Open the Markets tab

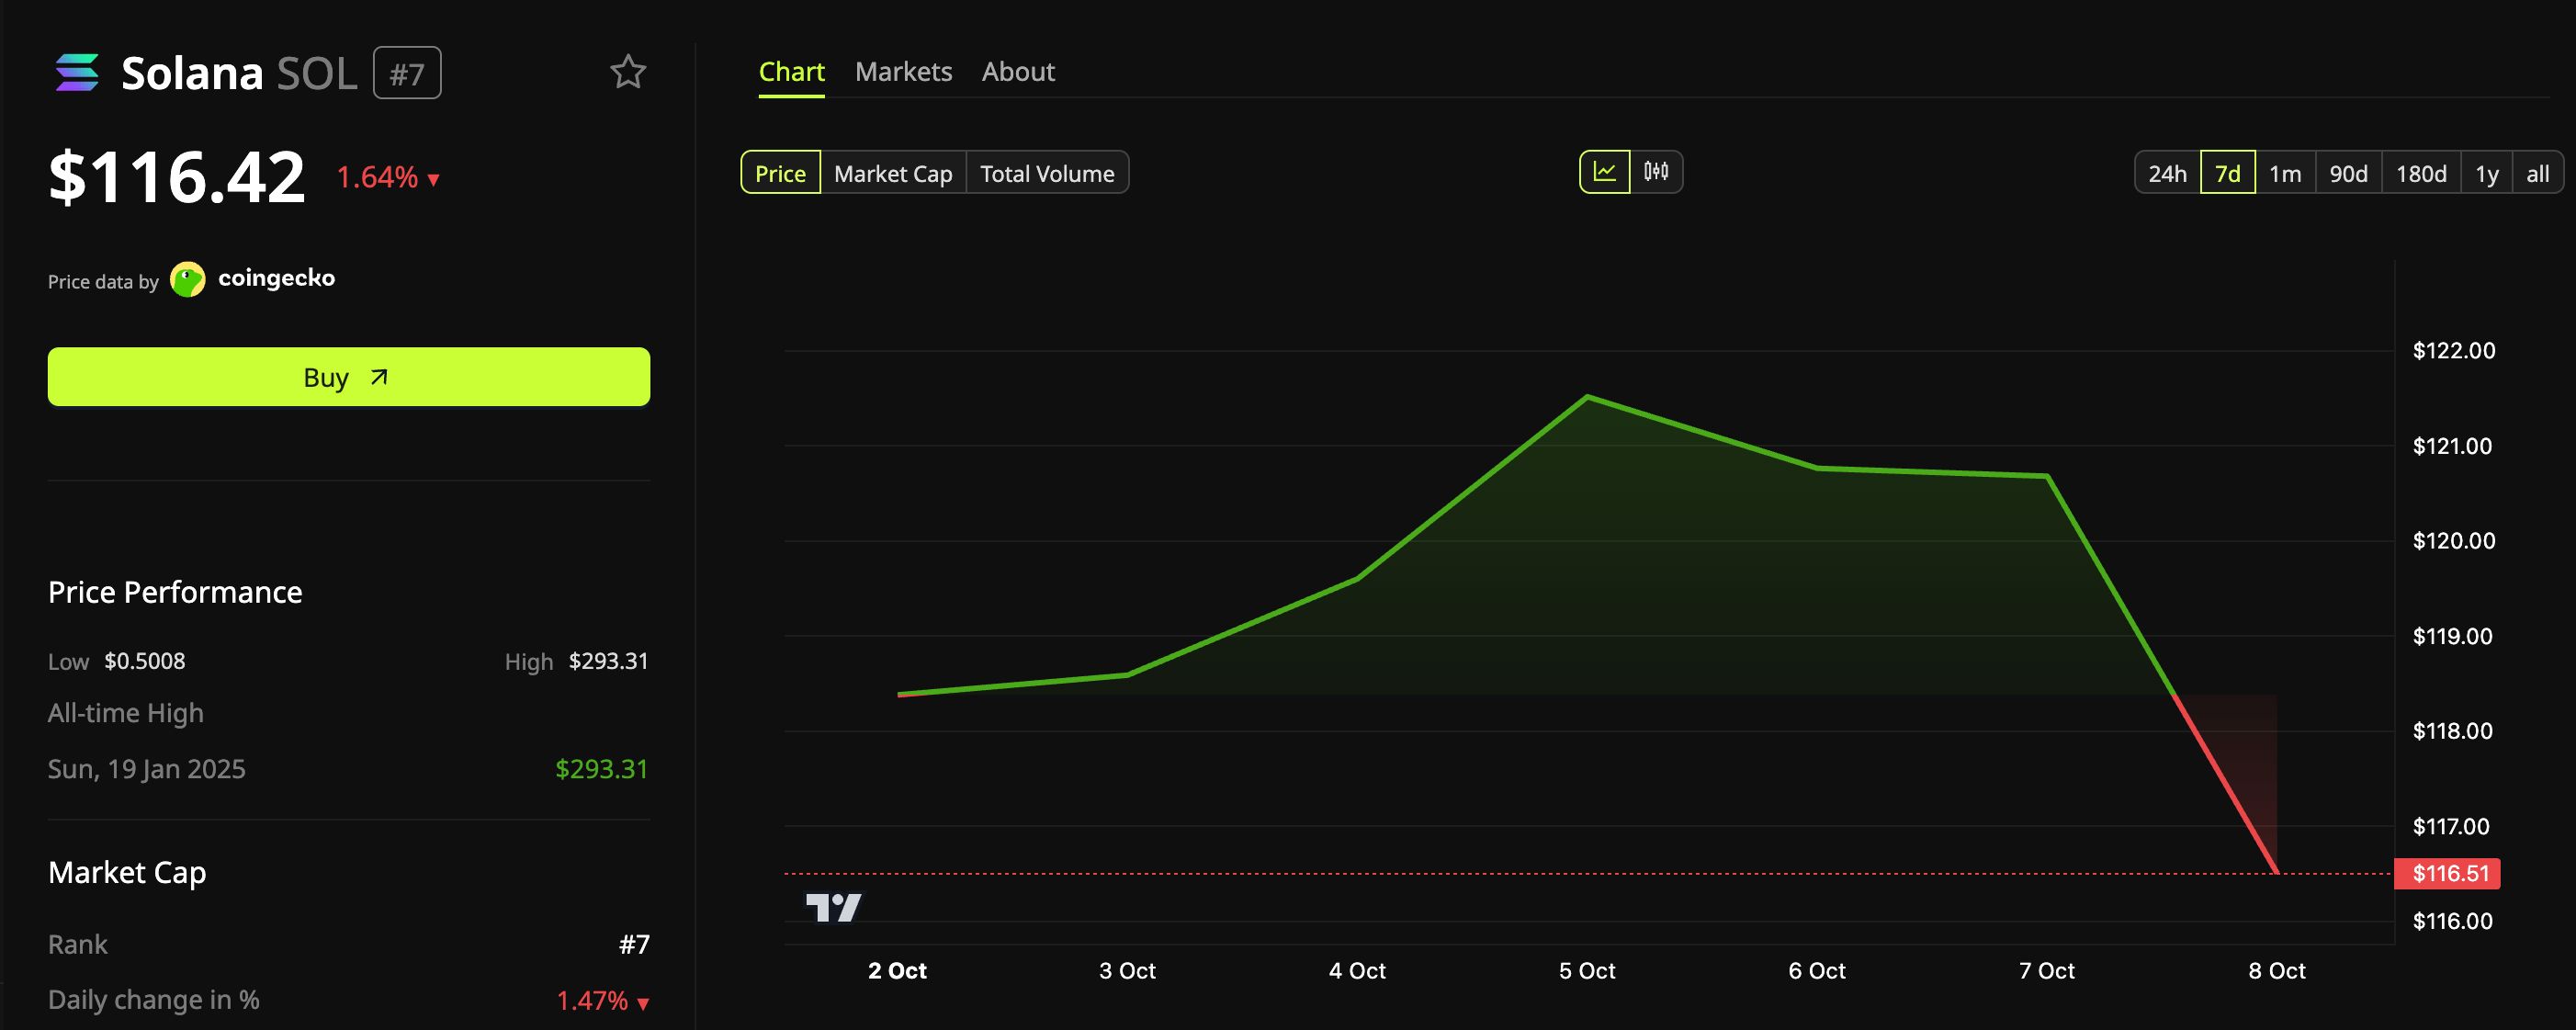903,72
